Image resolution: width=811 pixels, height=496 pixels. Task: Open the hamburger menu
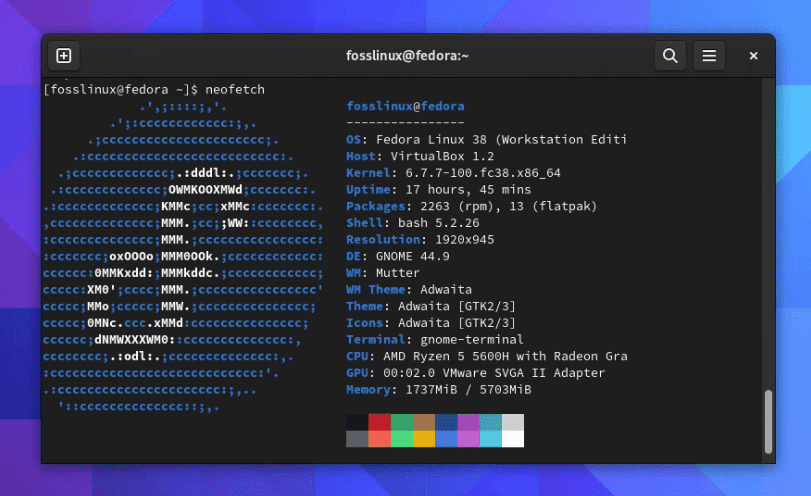coord(709,55)
